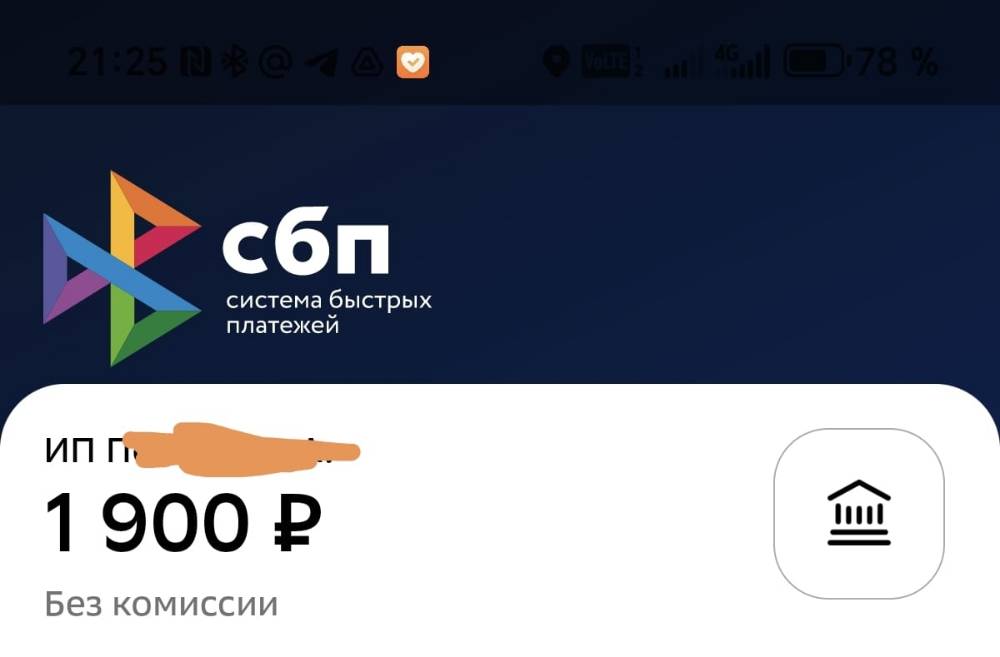Click the 'Без комиссии' label
Viewport: 1000px width, 657px height.
pos(161,603)
